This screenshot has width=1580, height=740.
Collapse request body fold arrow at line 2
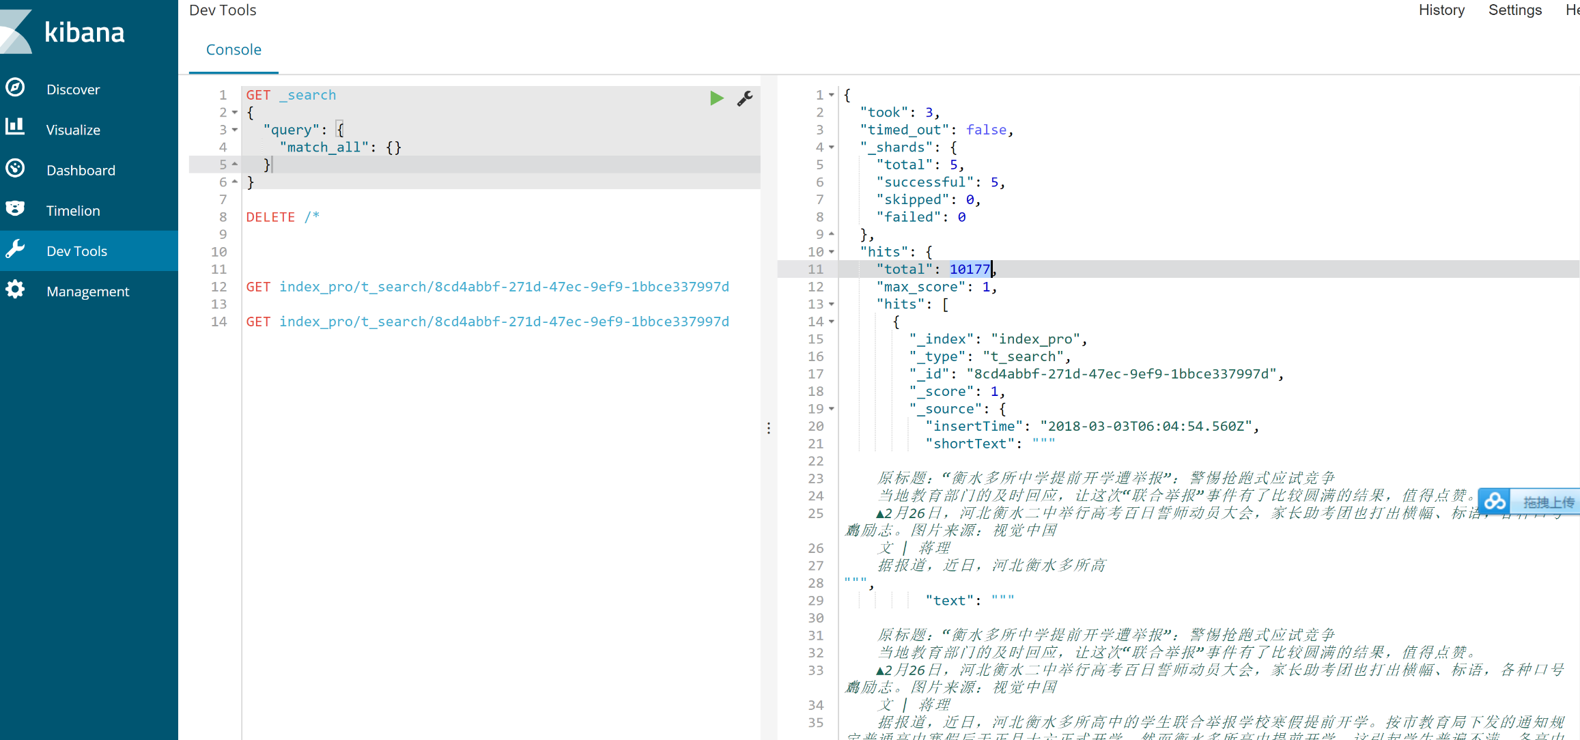pyautogui.click(x=235, y=113)
